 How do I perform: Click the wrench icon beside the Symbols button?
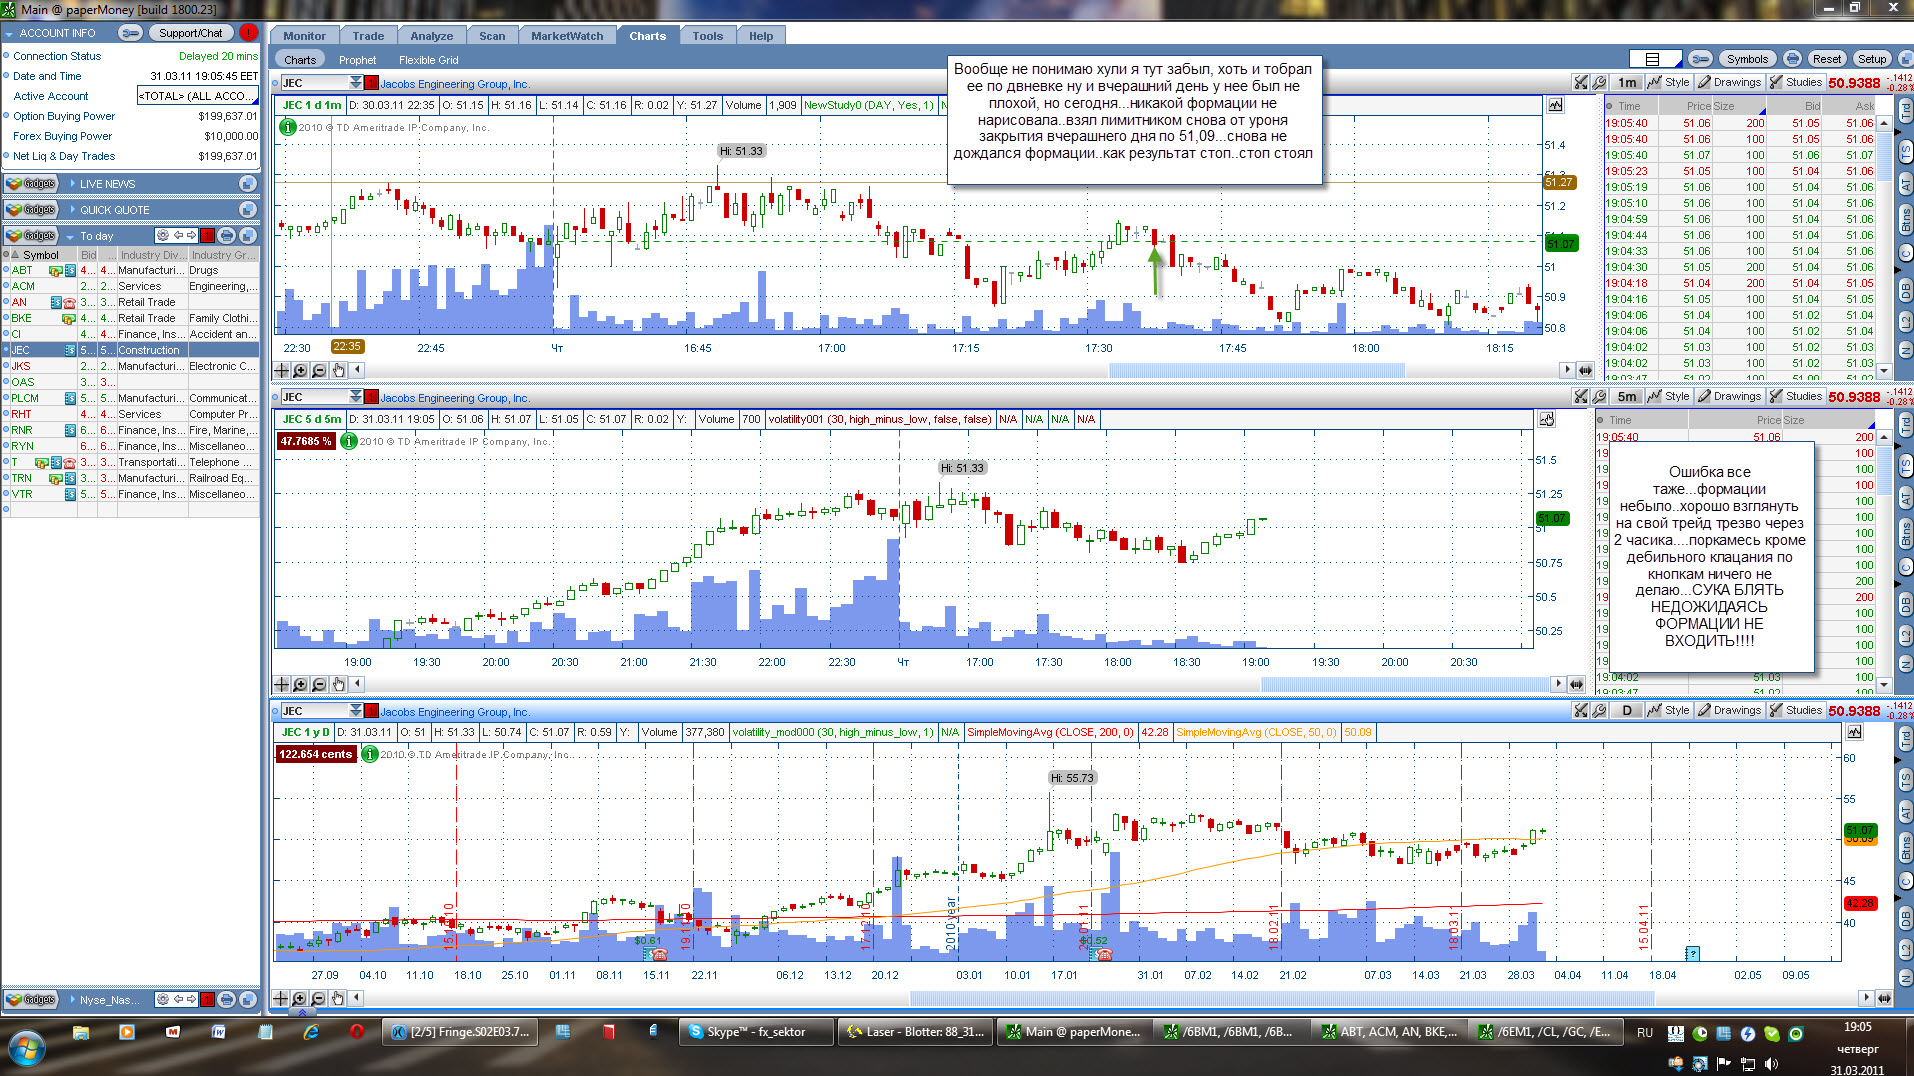tap(1700, 59)
